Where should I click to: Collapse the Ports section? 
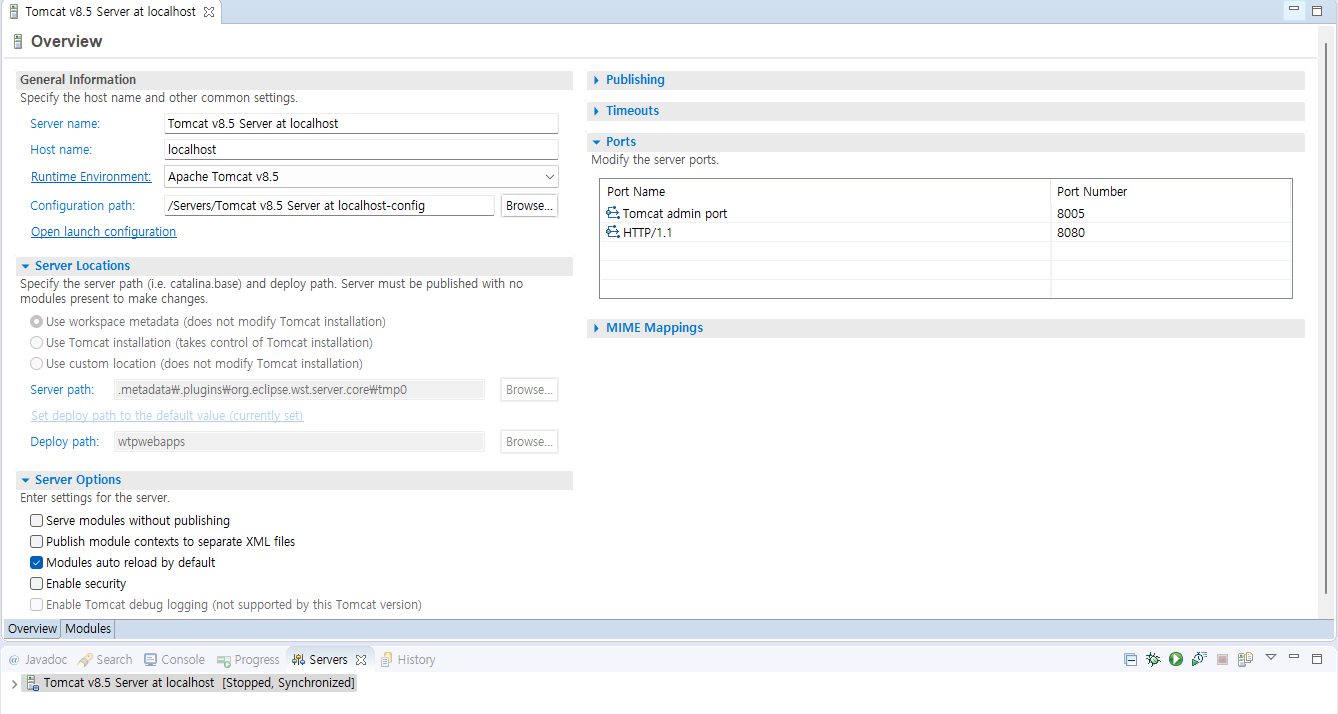pos(597,142)
